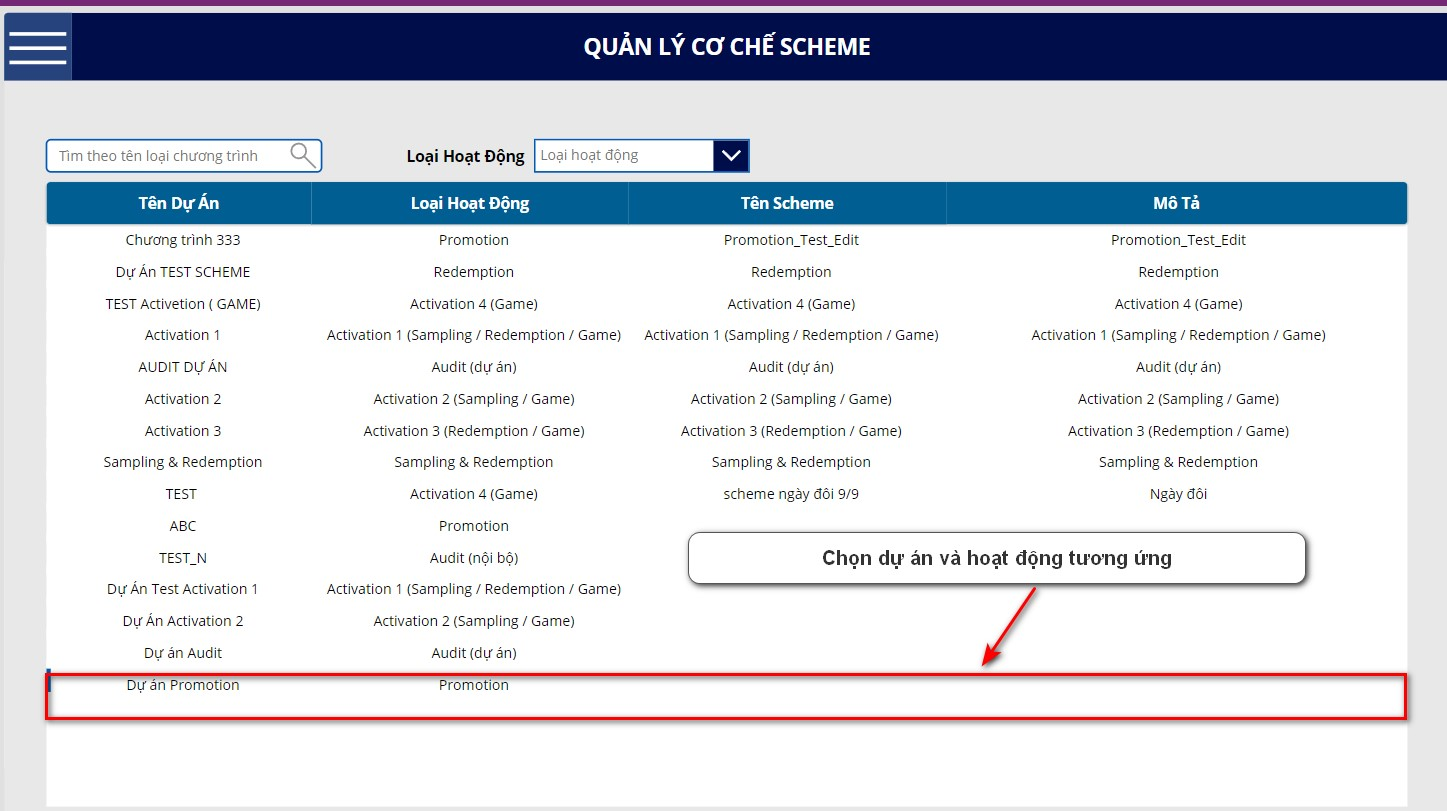Click 'Activation 1 (Sampling / Redemption / Game)' activity in Dự Án Test Activation 1 row
The width and height of the screenshot is (1447, 811).
point(474,589)
